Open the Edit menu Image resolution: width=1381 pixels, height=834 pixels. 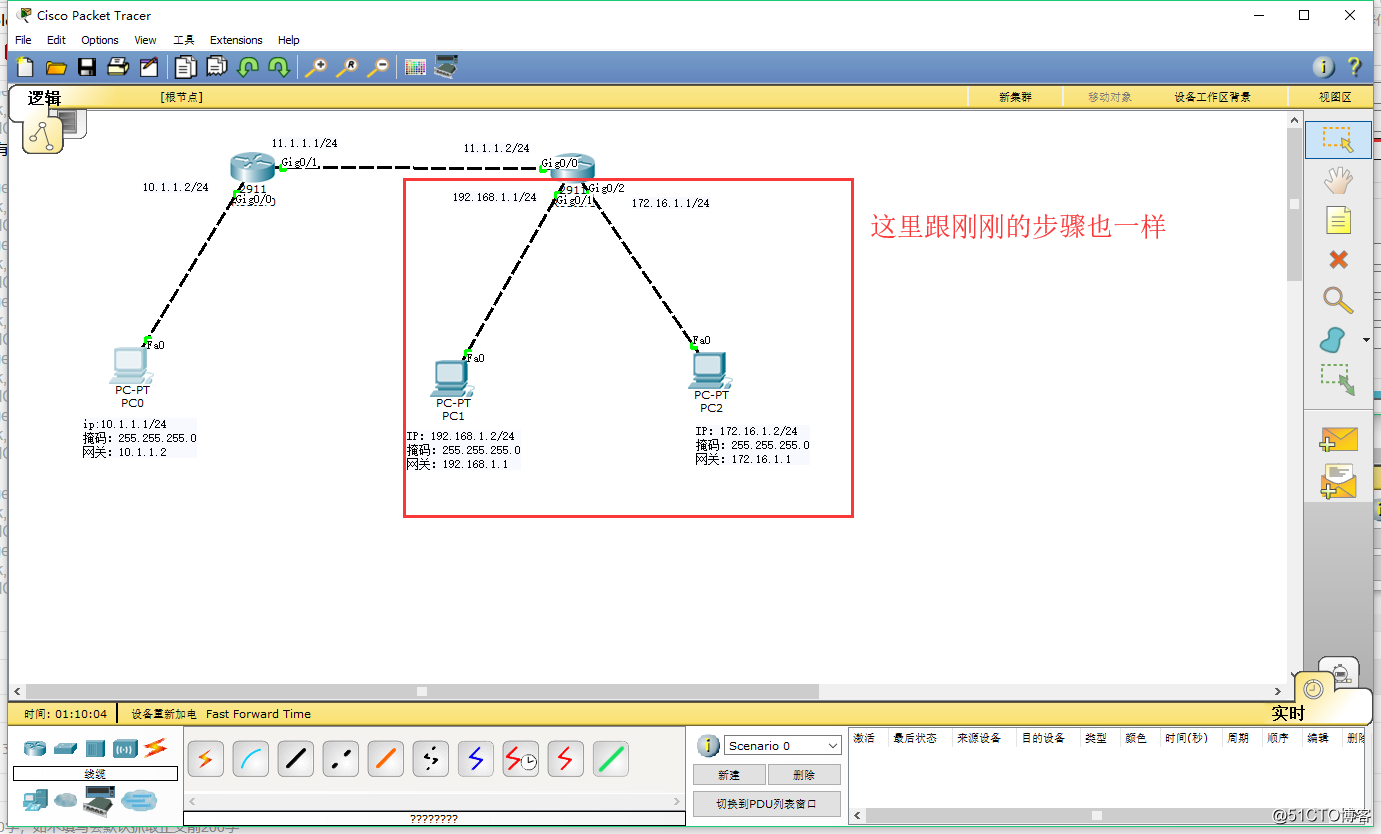tap(56, 40)
